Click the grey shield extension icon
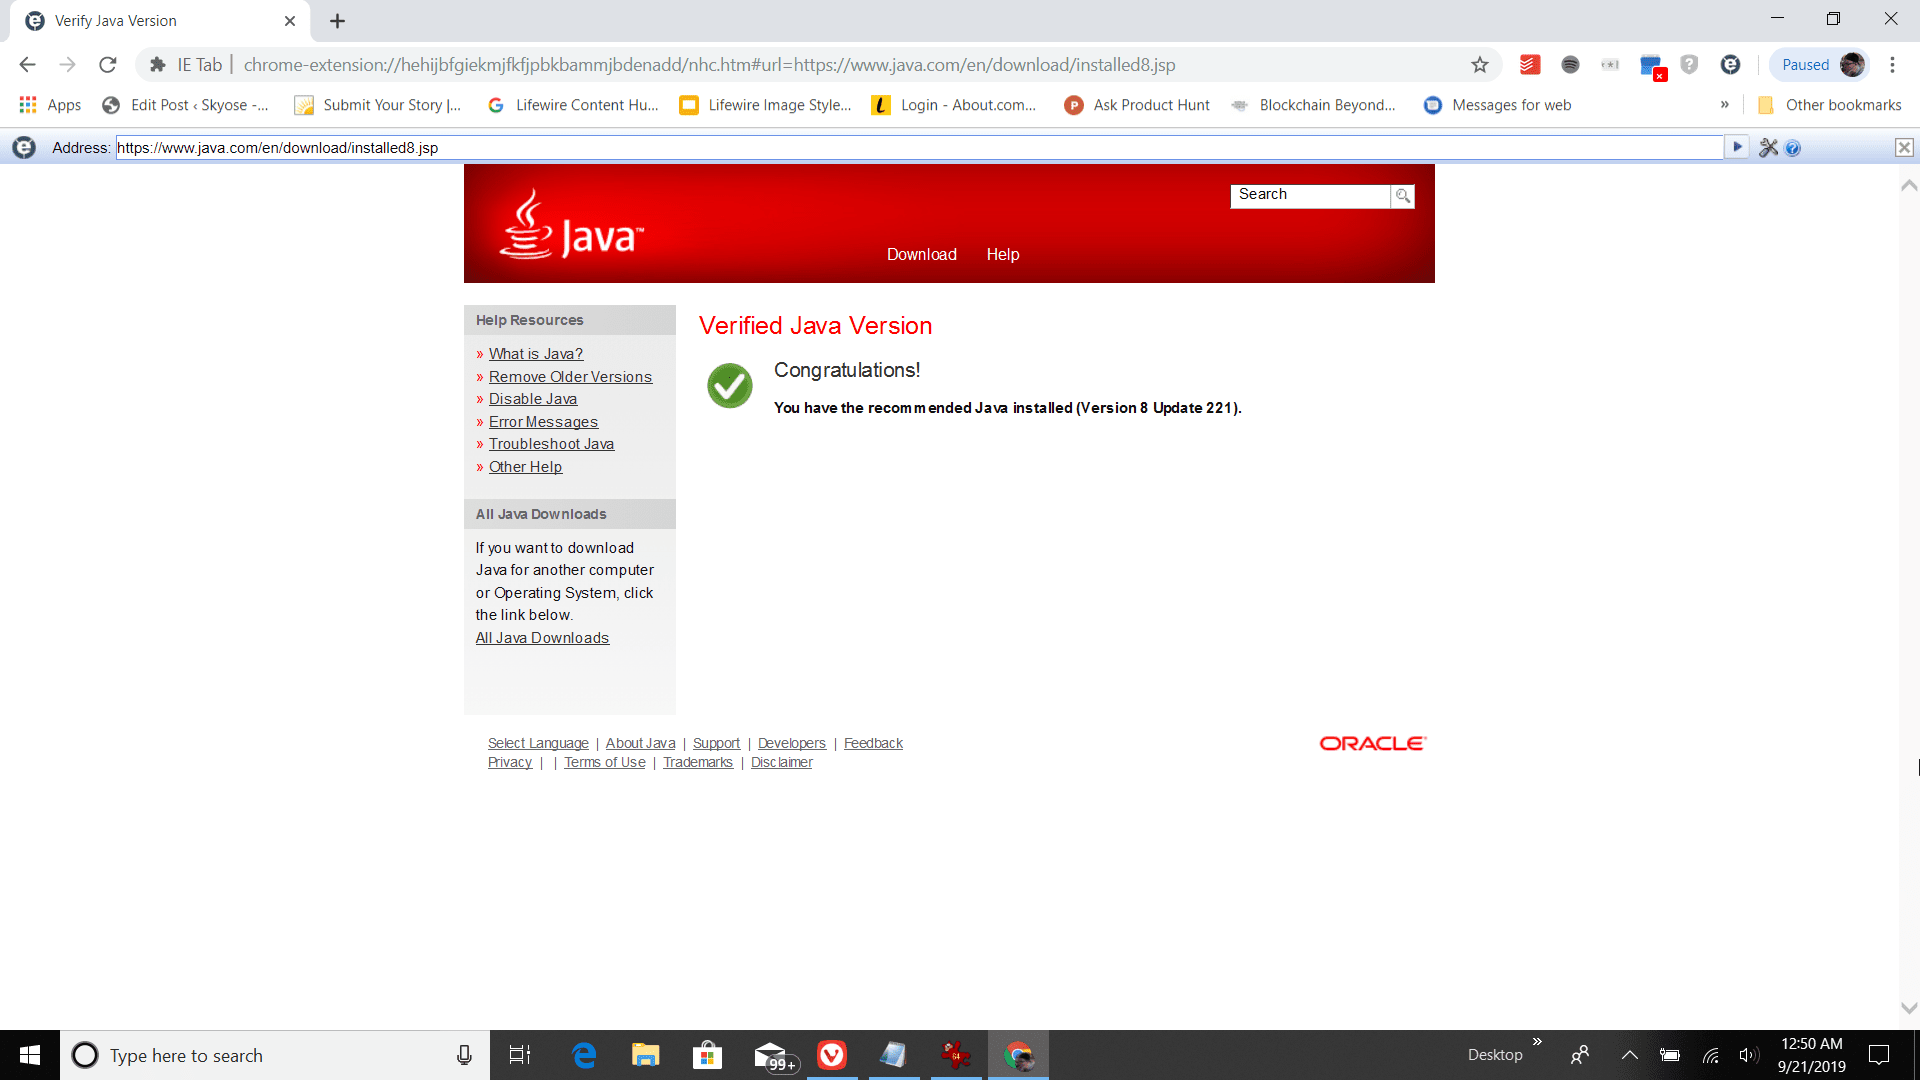The height and width of the screenshot is (1080, 1920). [1689, 65]
